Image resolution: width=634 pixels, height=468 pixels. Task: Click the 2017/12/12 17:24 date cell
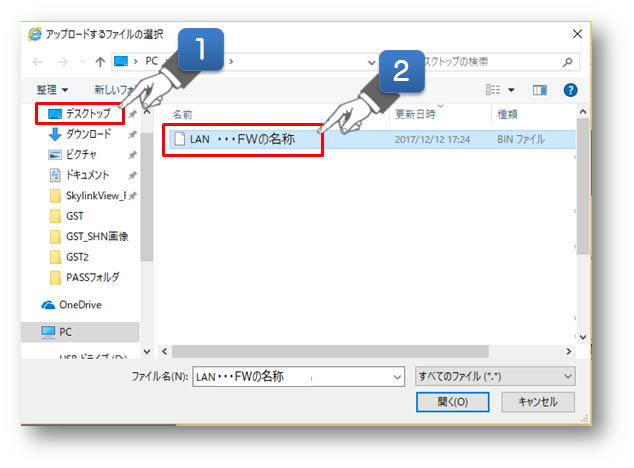pyautogui.click(x=432, y=140)
